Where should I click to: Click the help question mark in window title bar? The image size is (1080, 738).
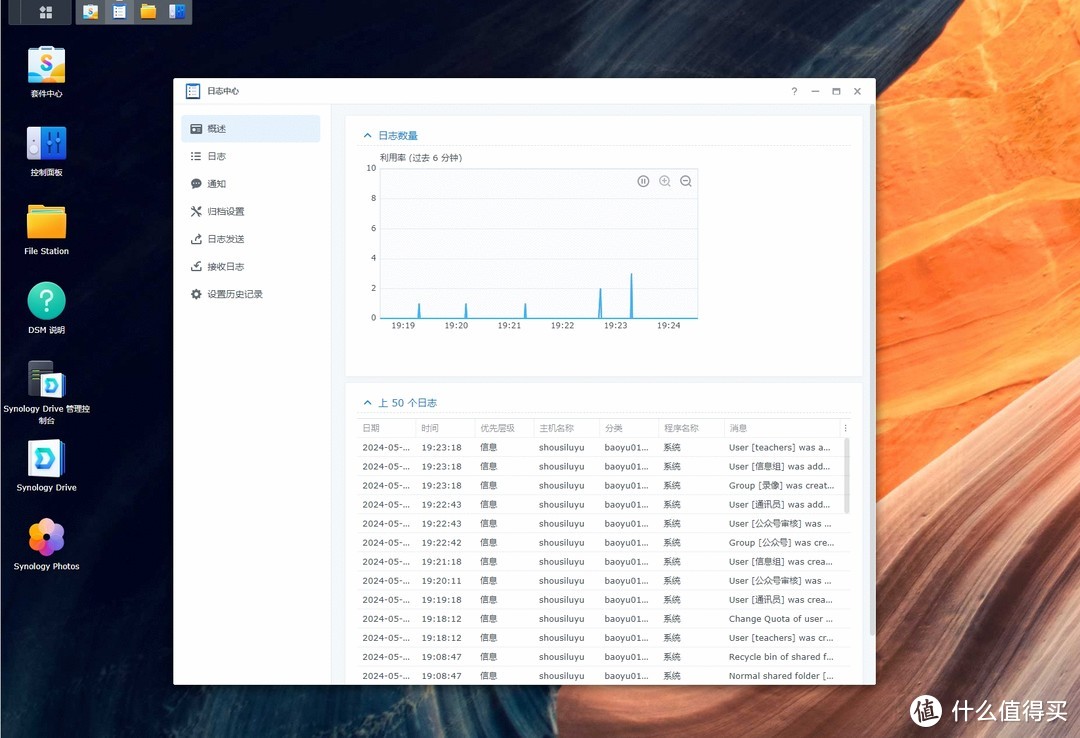(794, 91)
